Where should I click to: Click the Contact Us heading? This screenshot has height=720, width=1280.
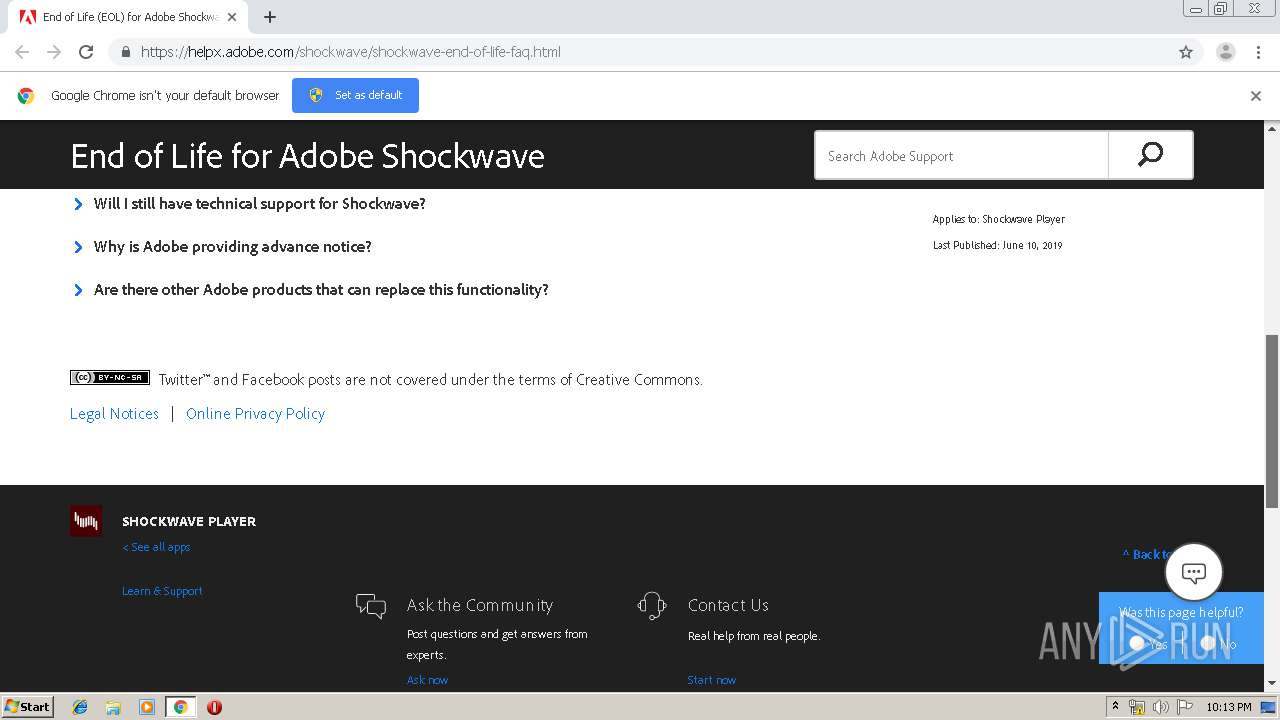[x=728, y=605]
